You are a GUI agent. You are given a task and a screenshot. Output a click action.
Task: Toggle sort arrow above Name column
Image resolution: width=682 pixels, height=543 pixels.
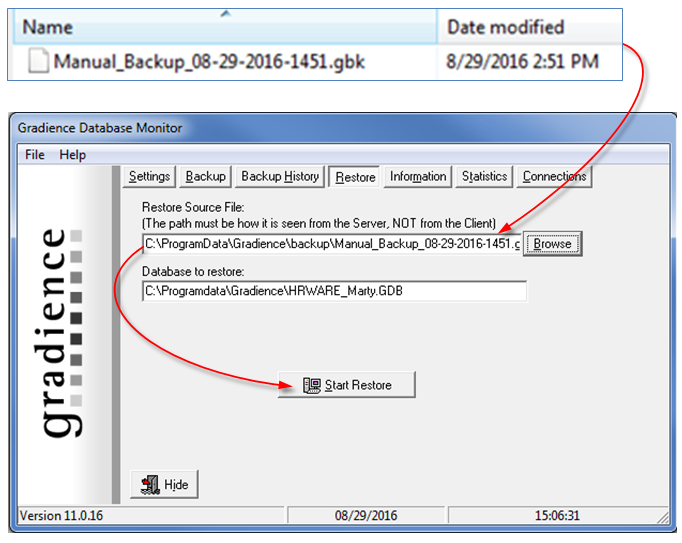point(226,13)
